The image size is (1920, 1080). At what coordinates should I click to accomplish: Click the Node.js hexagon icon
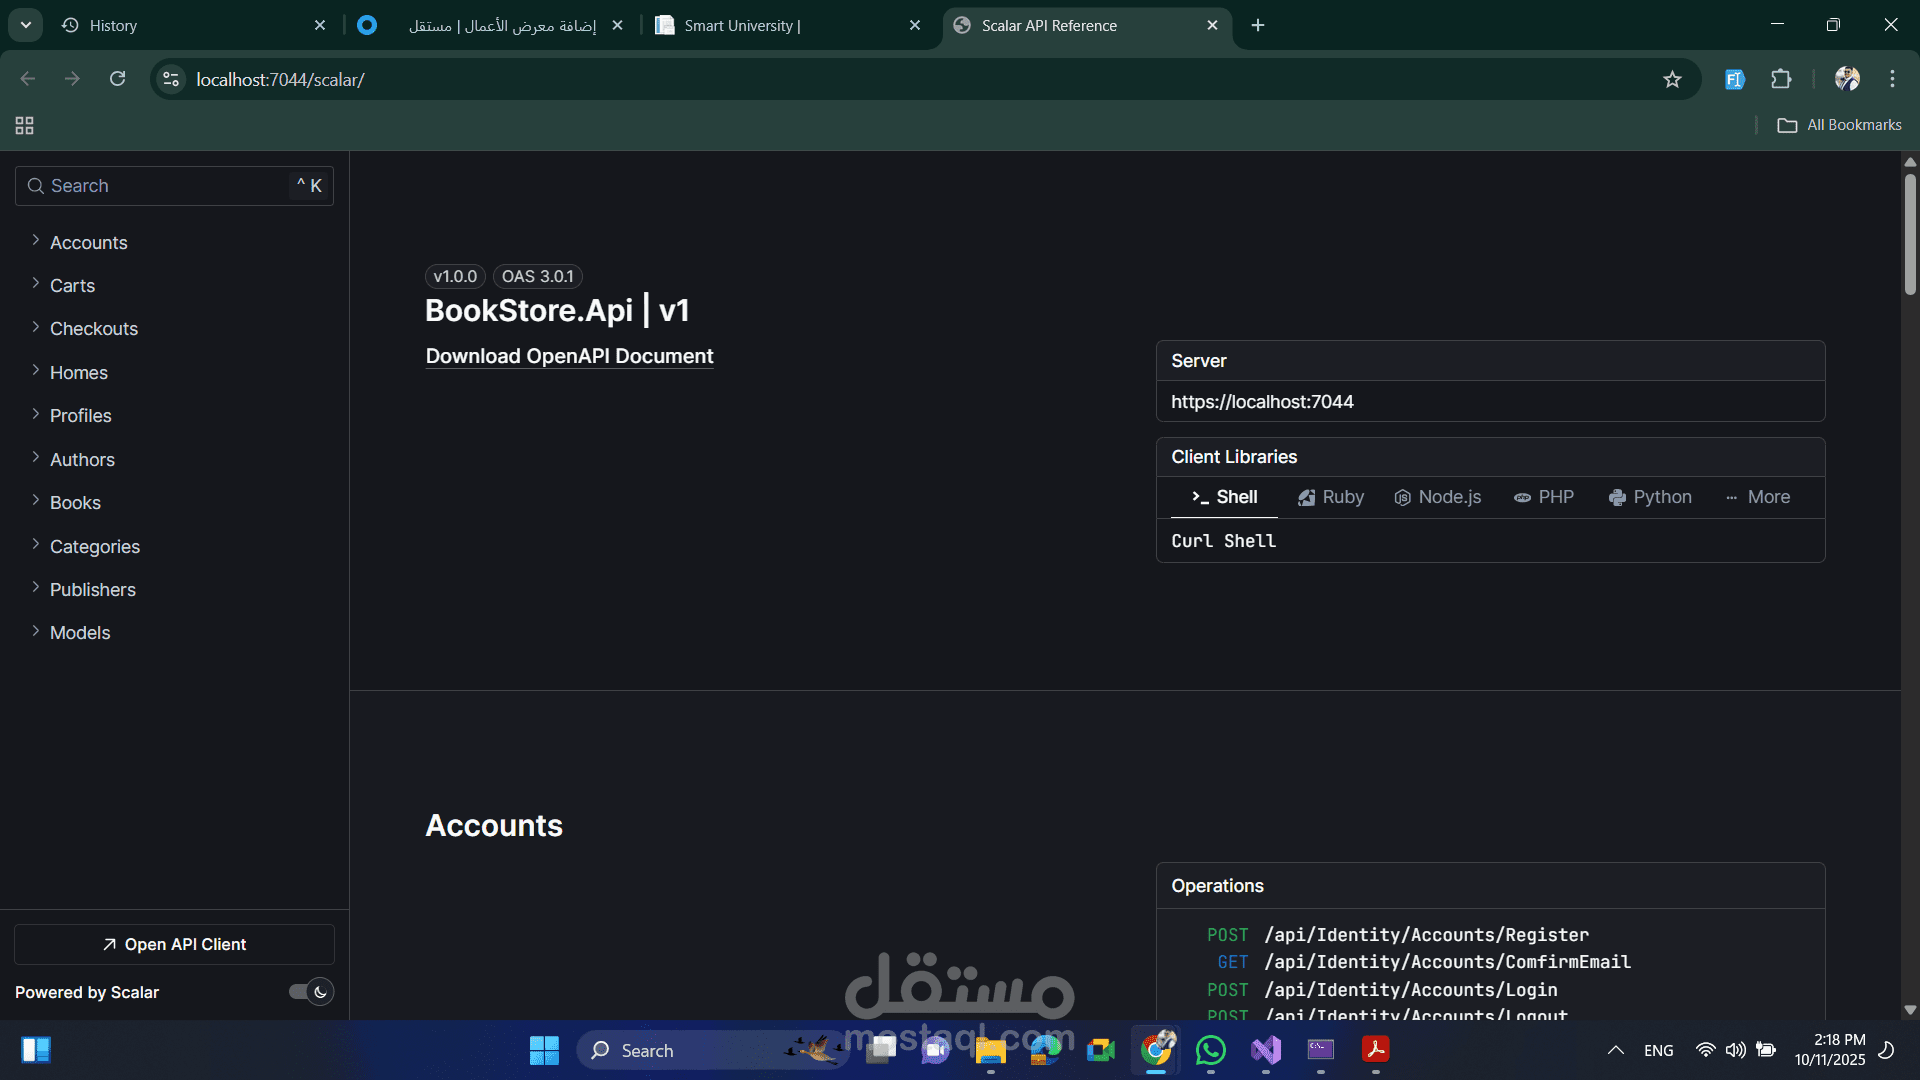tap(1402, 498)
